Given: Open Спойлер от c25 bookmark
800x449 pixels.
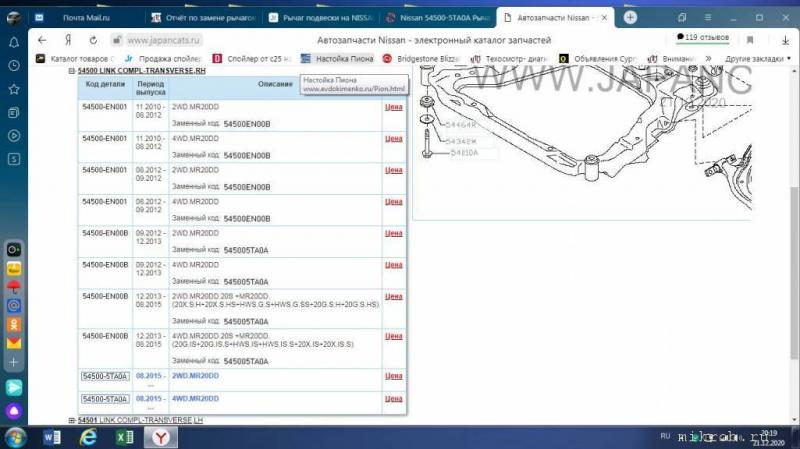Looking at the screenshot, I should (252, 59).
